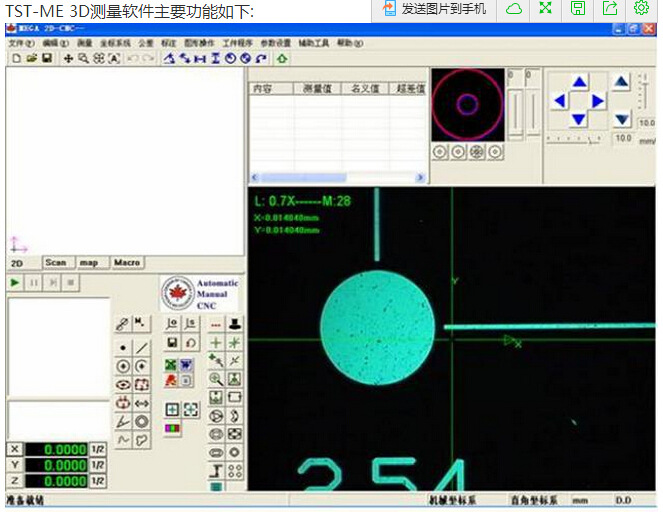Select the curve/spline measurement tool
663x517 pixels.
(123, 440)
